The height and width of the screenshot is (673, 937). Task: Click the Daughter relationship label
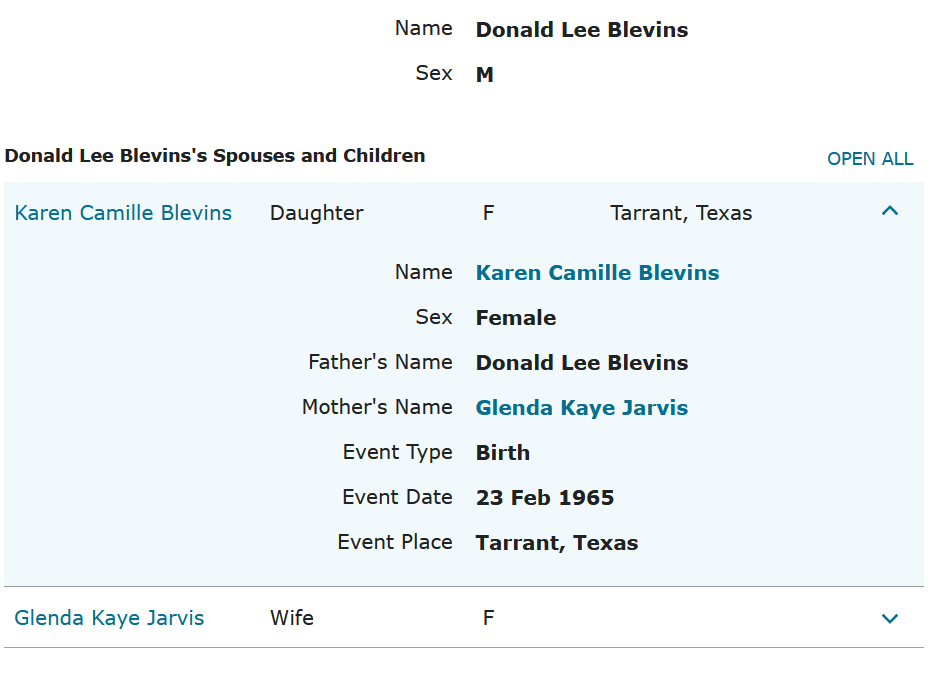[317, 213]
